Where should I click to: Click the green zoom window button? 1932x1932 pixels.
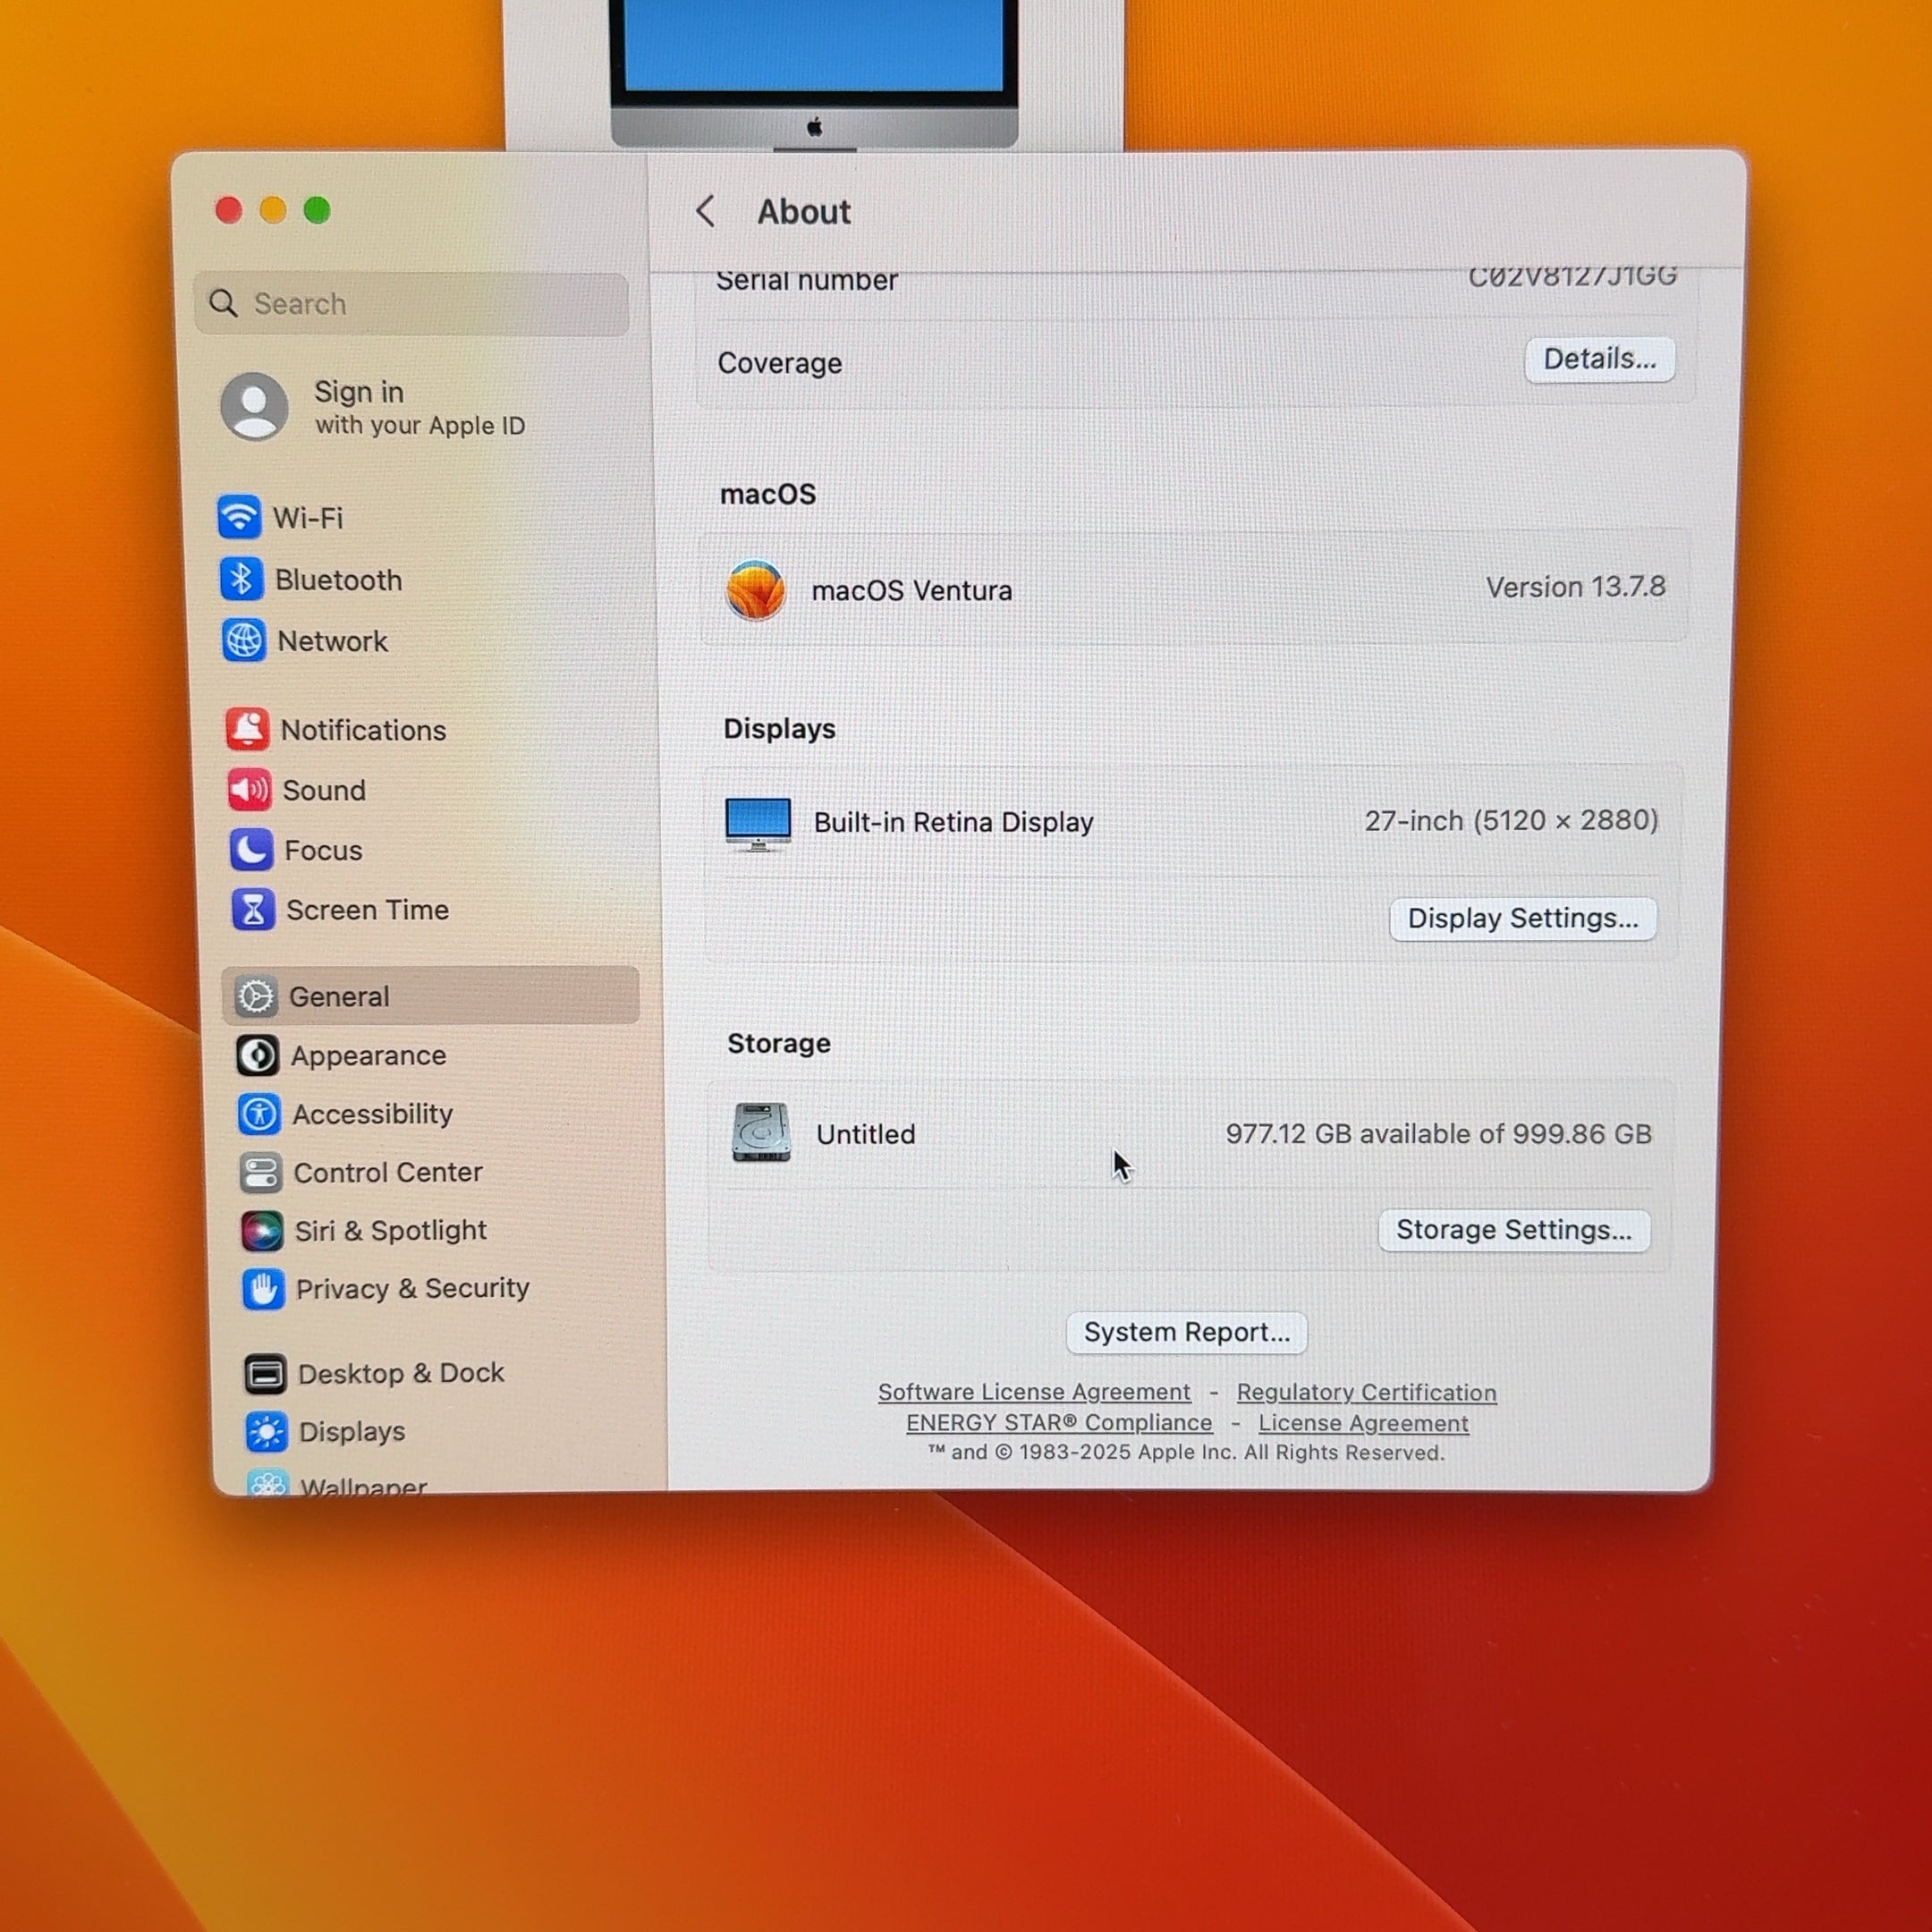317,210
